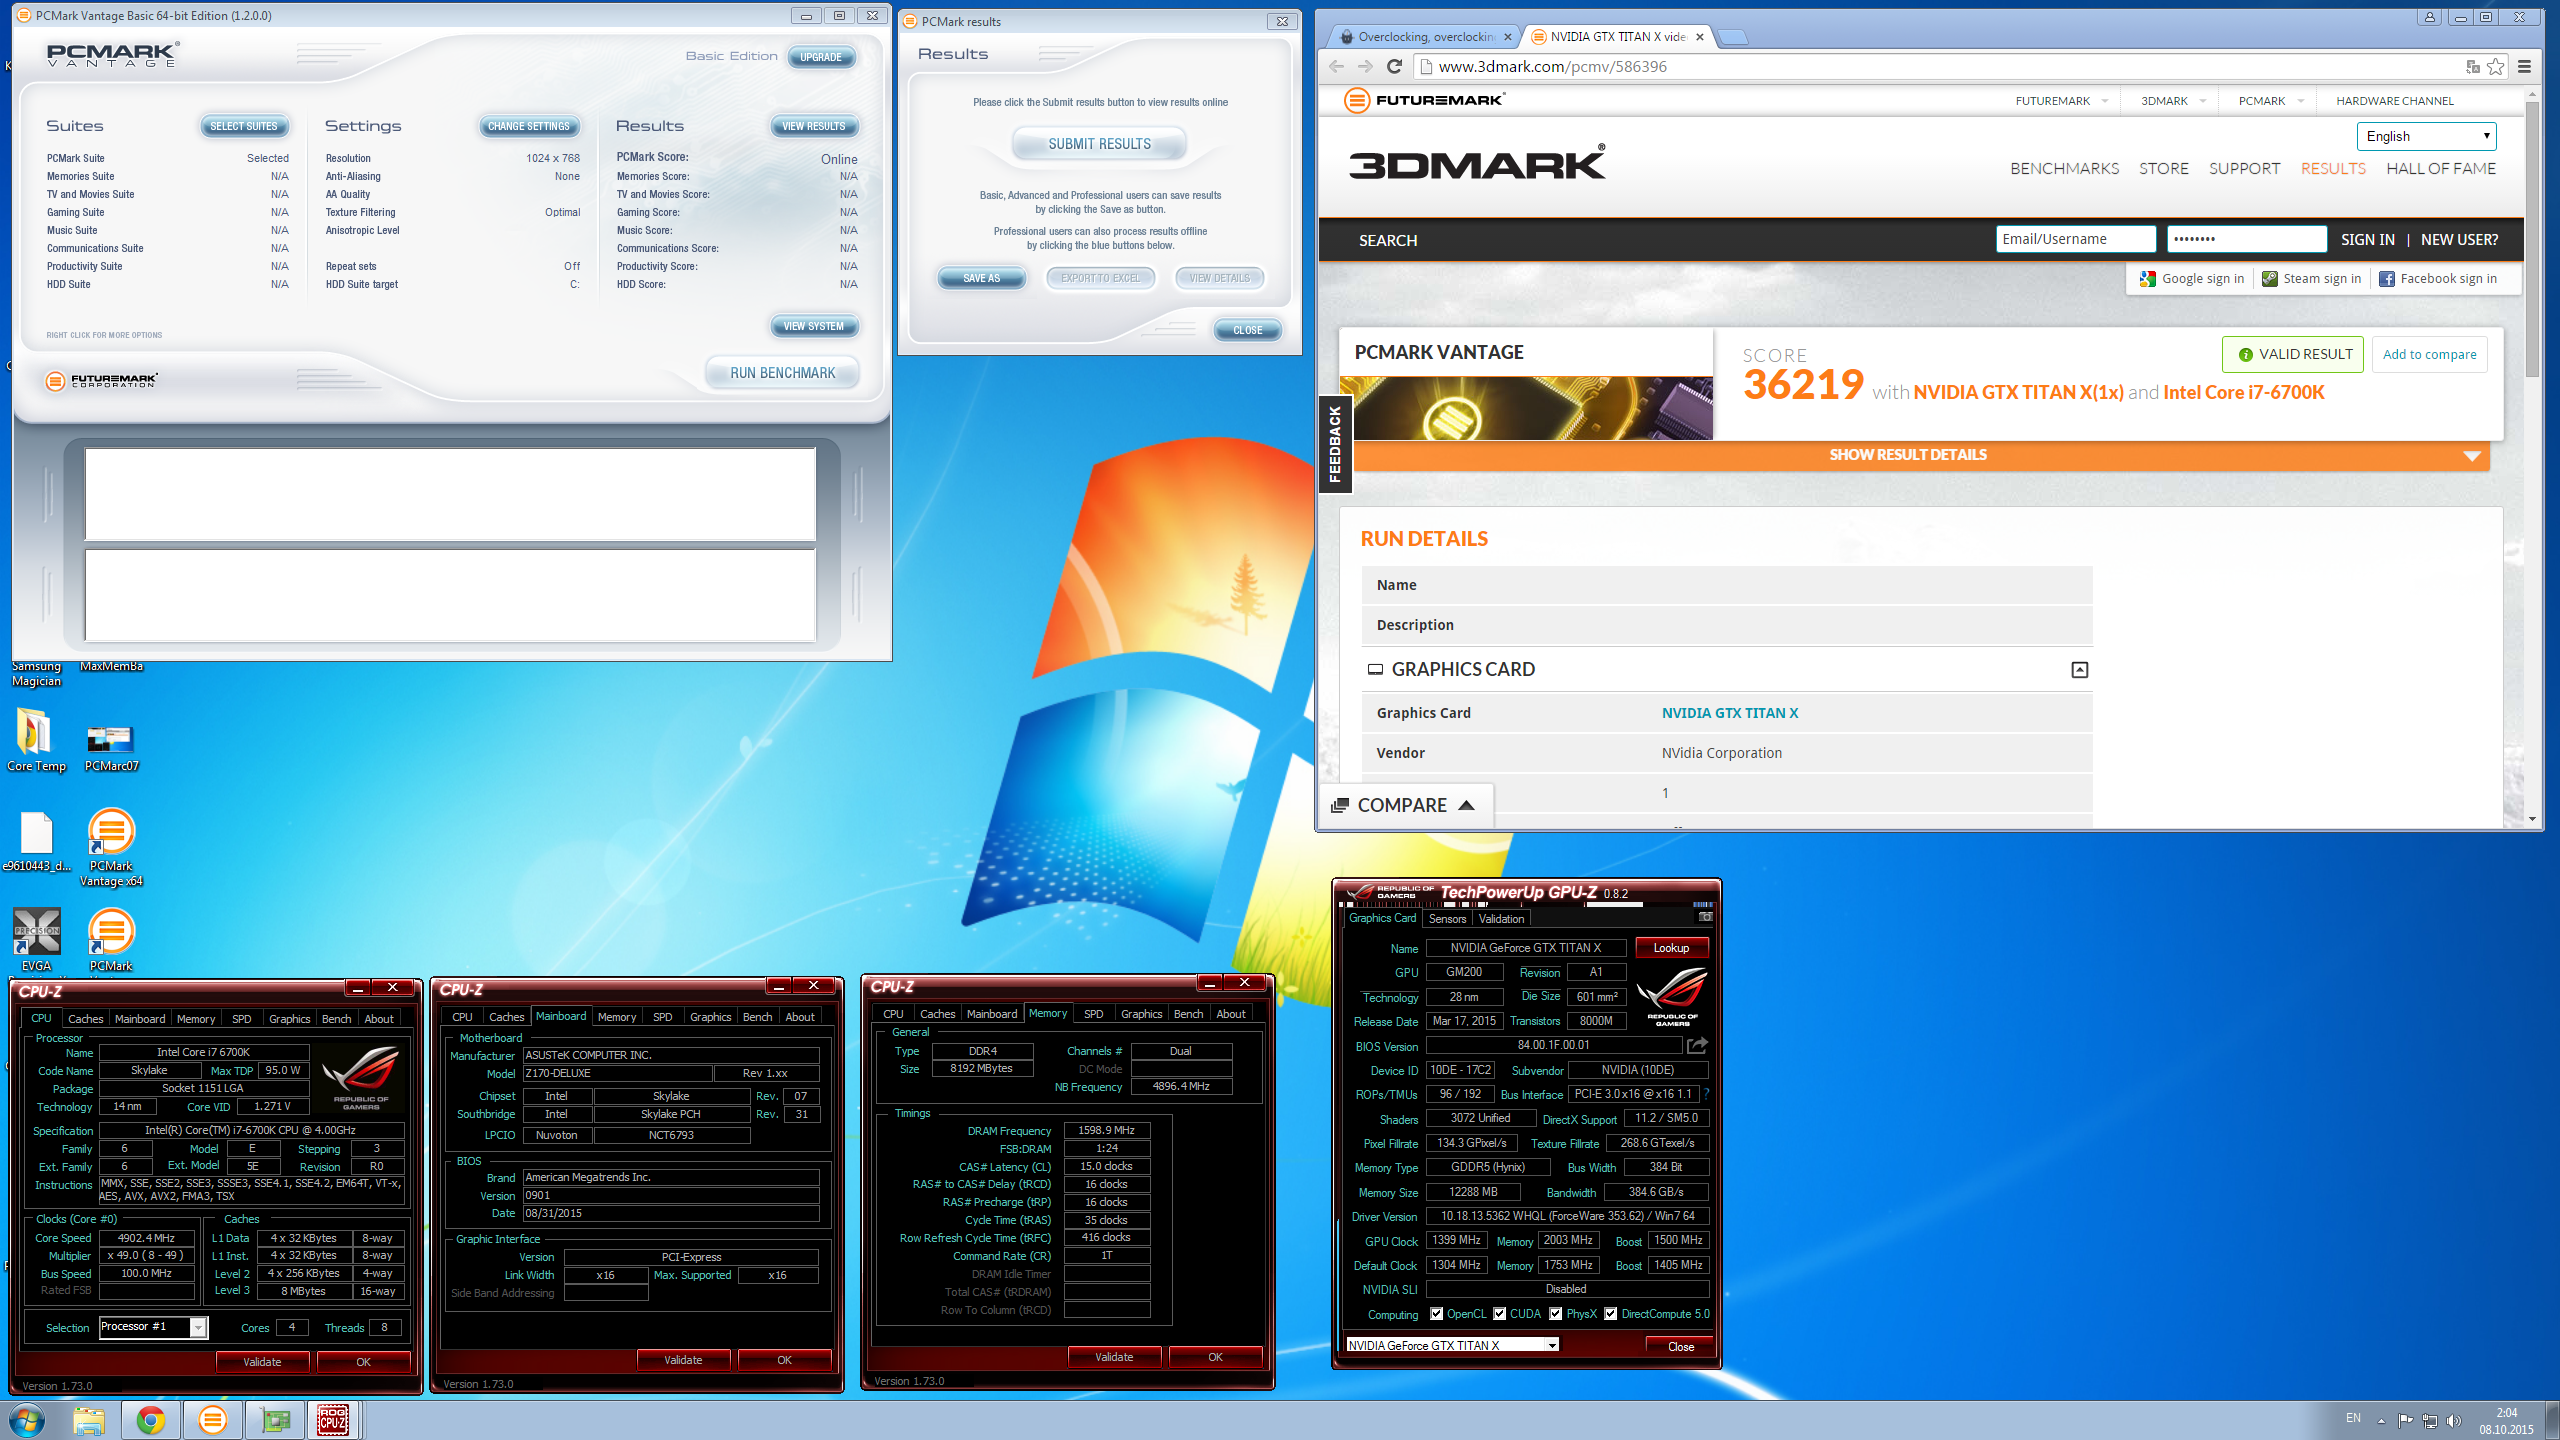2560x1440 pixels.
Task: Click volume icon in system tray
Action: click(2454, 1421)
